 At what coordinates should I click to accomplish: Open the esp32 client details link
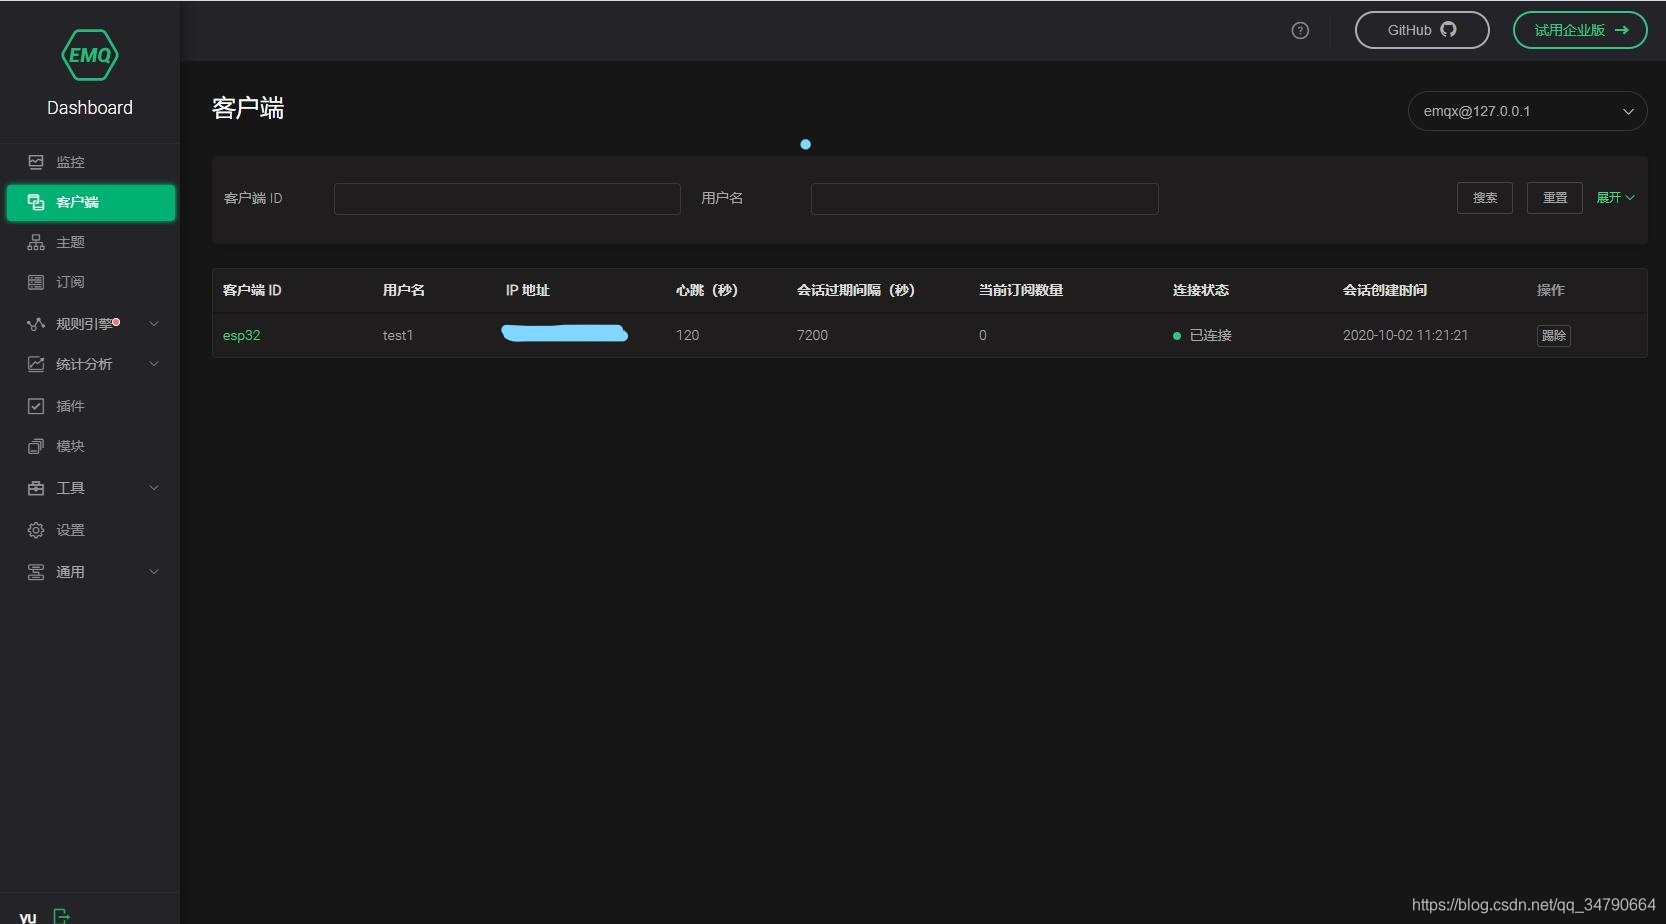pyautogui.click(x=241, y=335)
